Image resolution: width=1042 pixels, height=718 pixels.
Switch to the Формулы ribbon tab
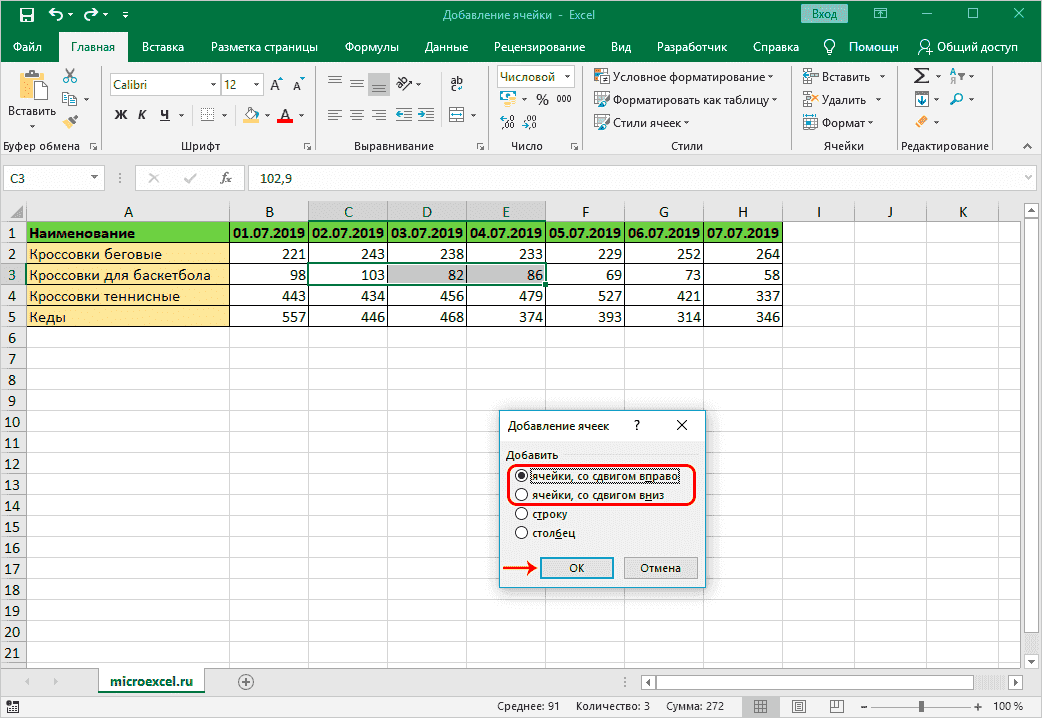(x=371, y=47)
